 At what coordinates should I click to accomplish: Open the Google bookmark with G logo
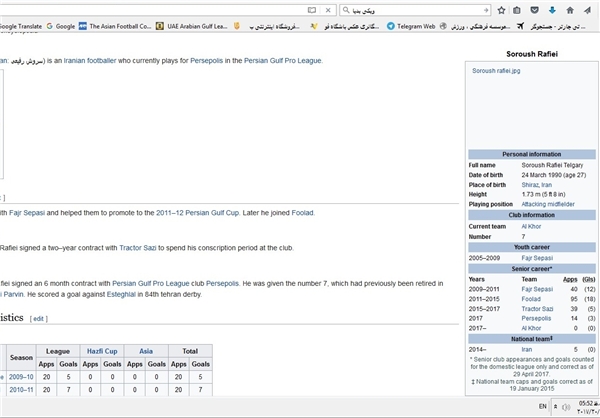point(61,26)
